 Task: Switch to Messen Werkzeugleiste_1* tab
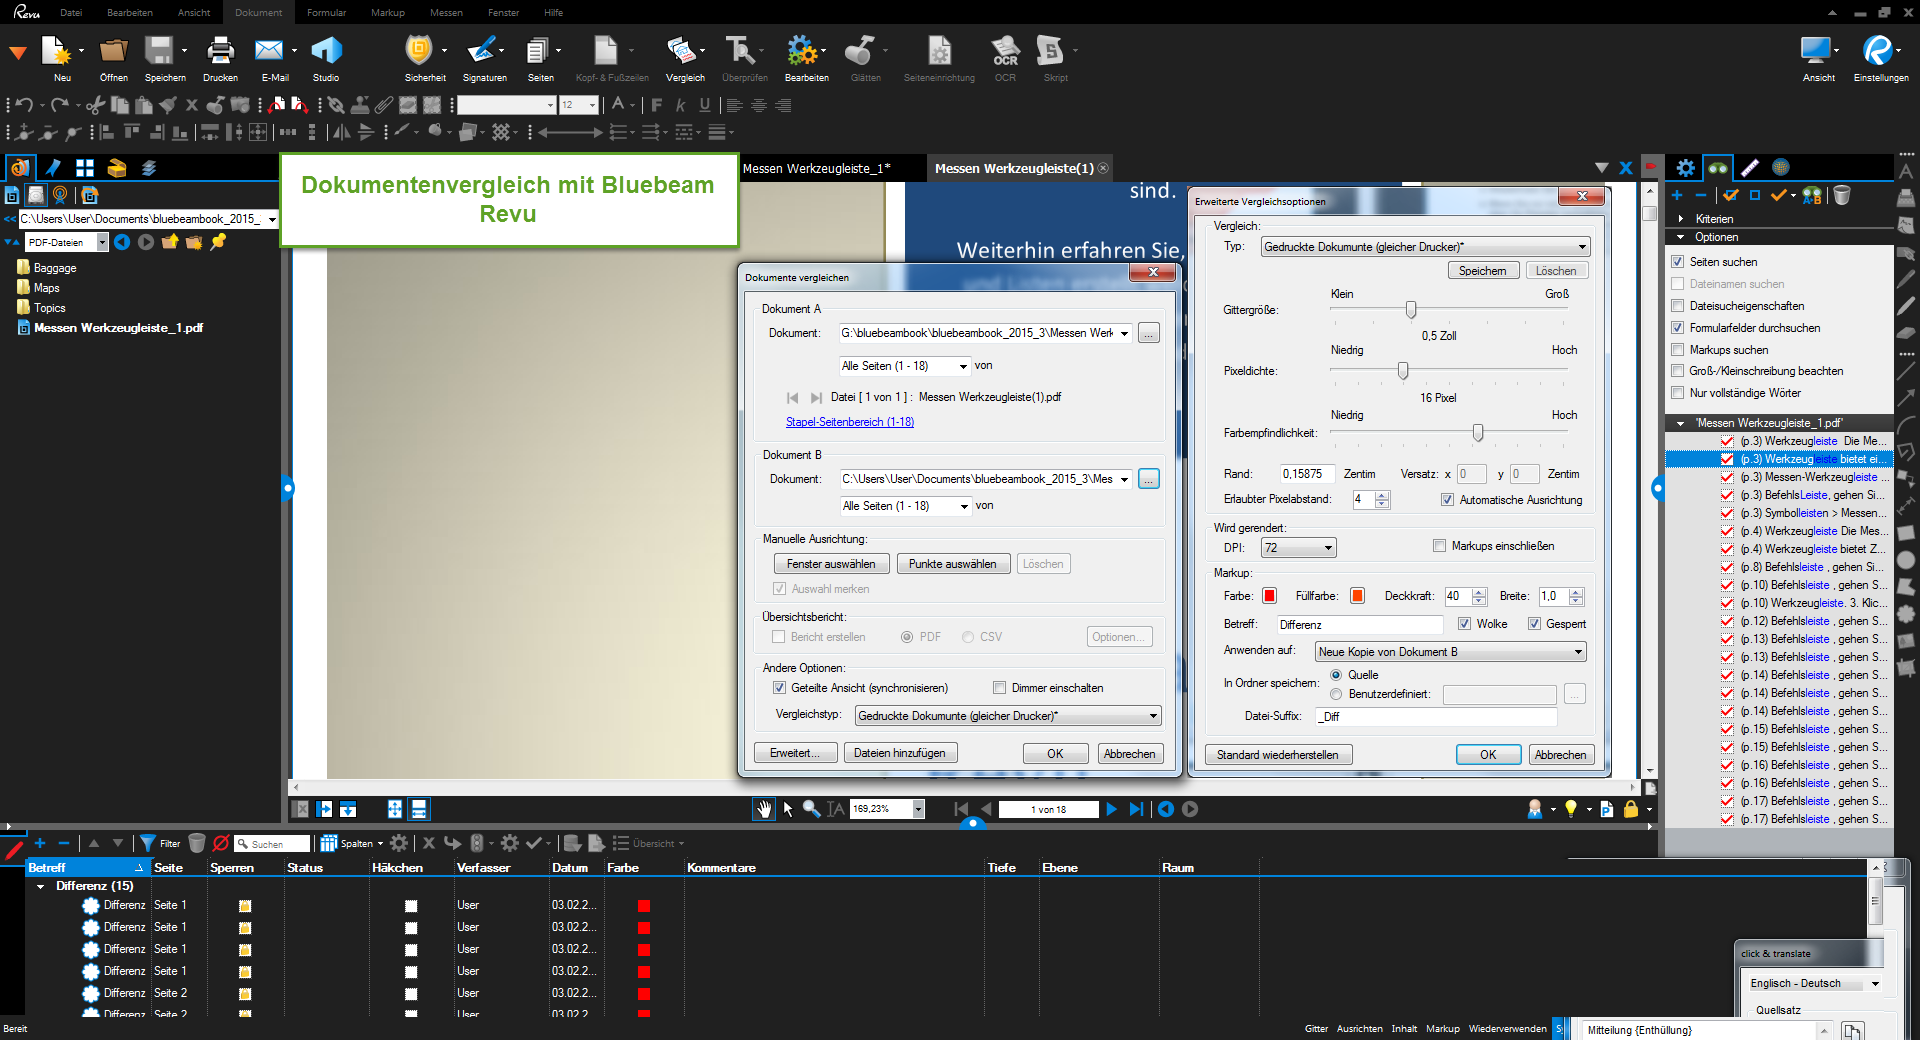pyautogui.click(x=816, y=168)
